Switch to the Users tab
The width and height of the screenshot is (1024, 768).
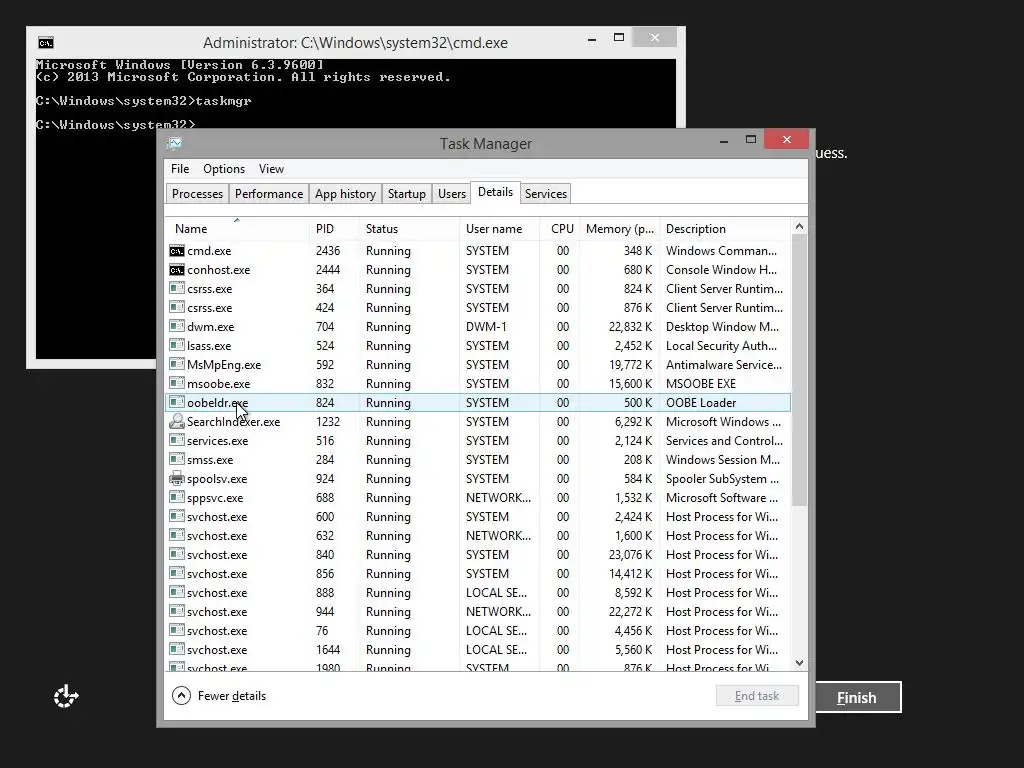(x=452, y=194)
